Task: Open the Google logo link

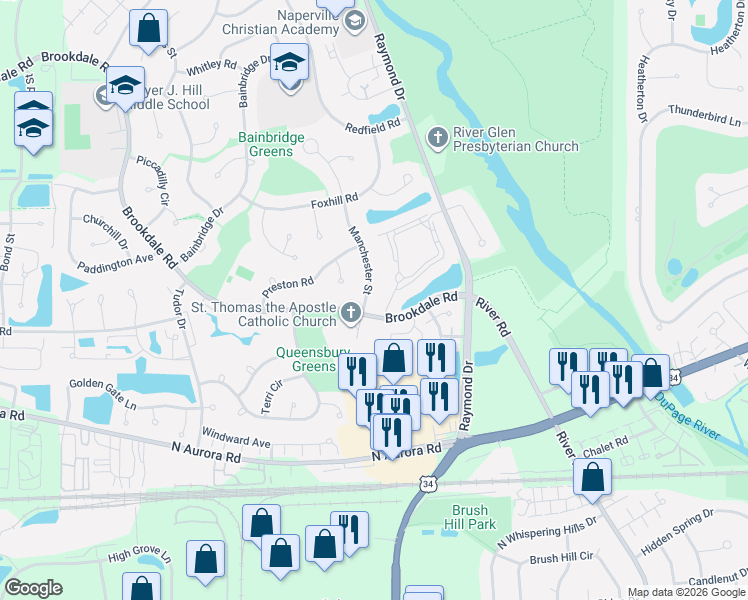Action: coord(33,588)
